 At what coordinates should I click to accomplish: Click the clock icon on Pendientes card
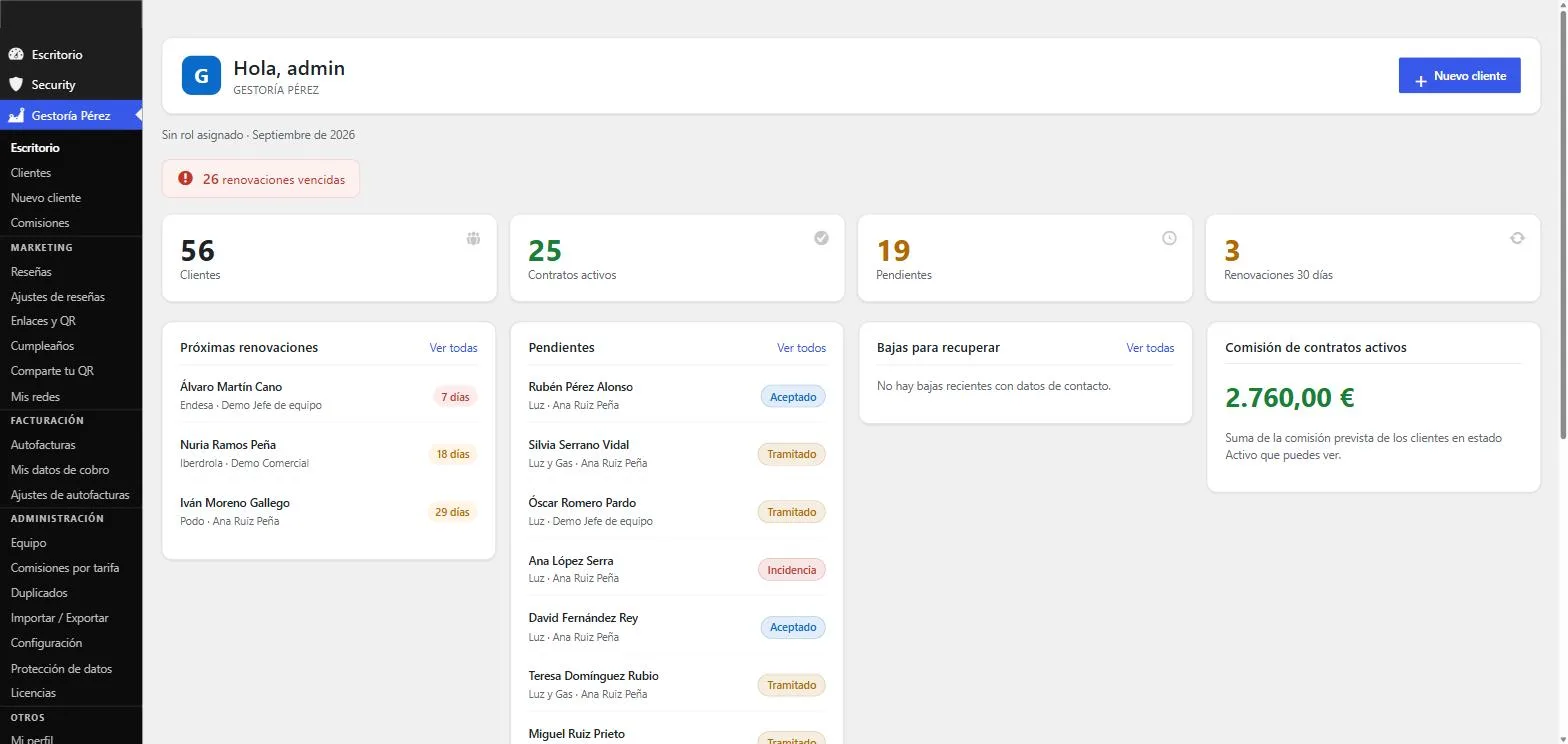coord(1169,238)
